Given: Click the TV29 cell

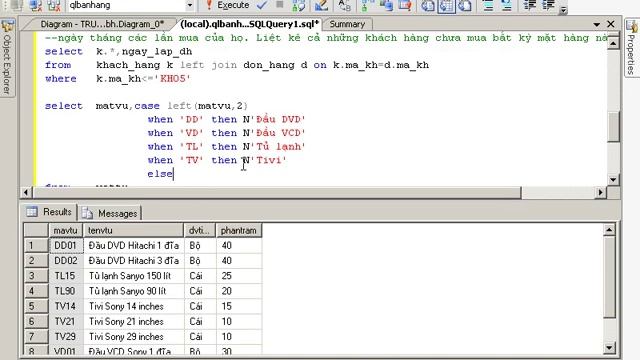Looking at the screenshot, I should 66,337.
